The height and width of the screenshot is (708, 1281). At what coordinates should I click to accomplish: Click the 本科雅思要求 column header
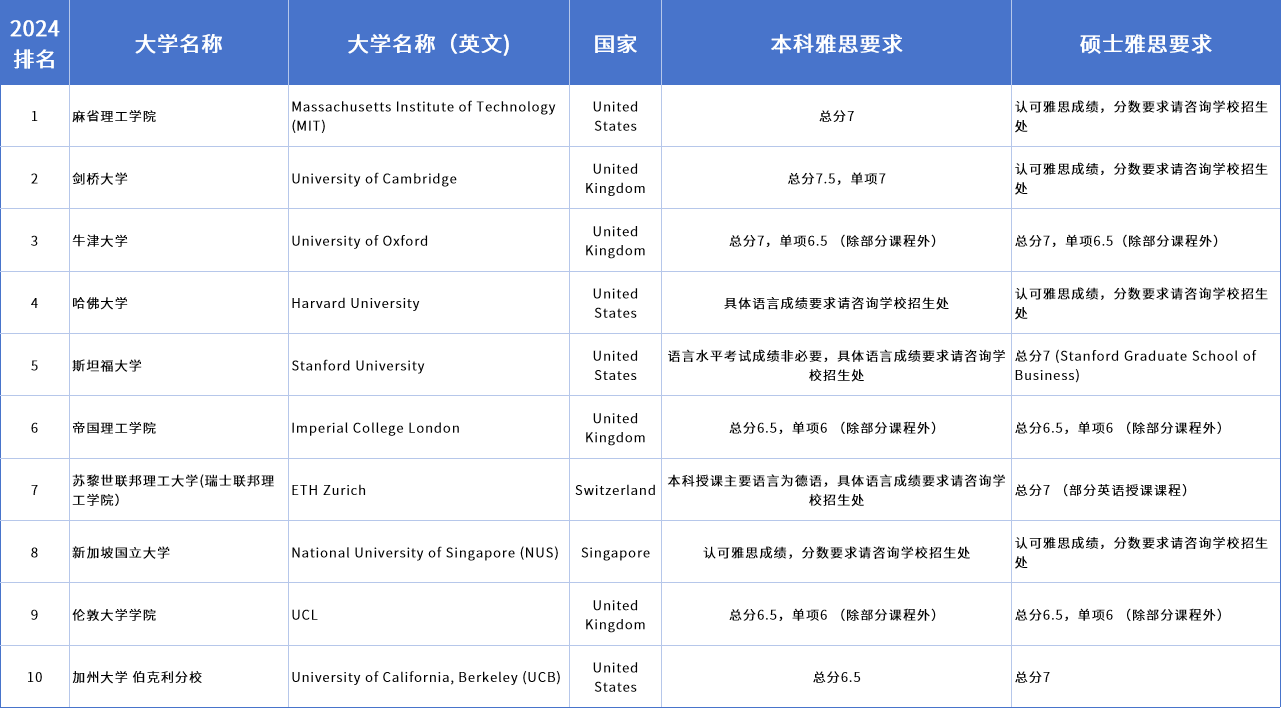click(x=835, y=42)
